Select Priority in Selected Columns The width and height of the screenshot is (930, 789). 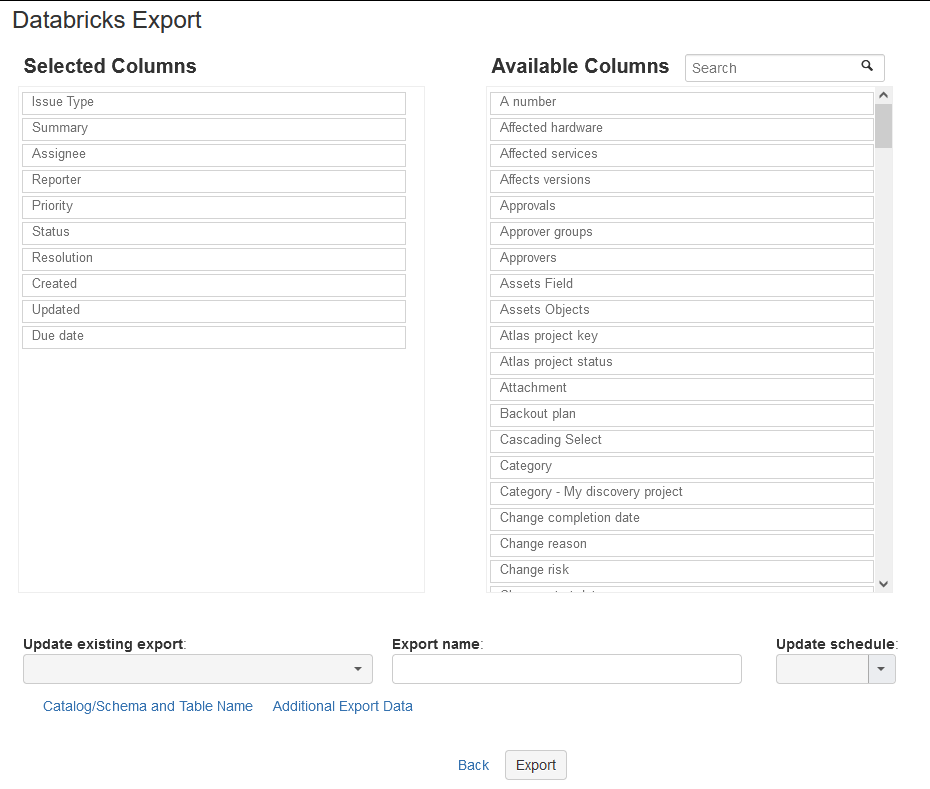point(214,208)
